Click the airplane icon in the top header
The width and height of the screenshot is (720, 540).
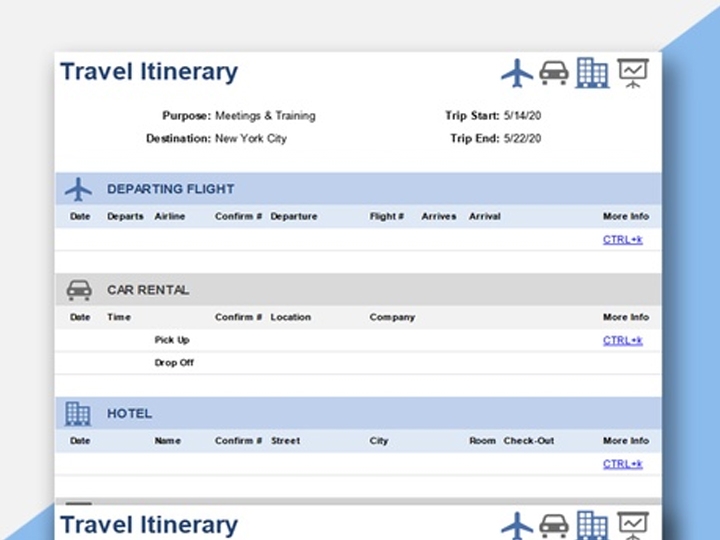click(x=517, y=72)
